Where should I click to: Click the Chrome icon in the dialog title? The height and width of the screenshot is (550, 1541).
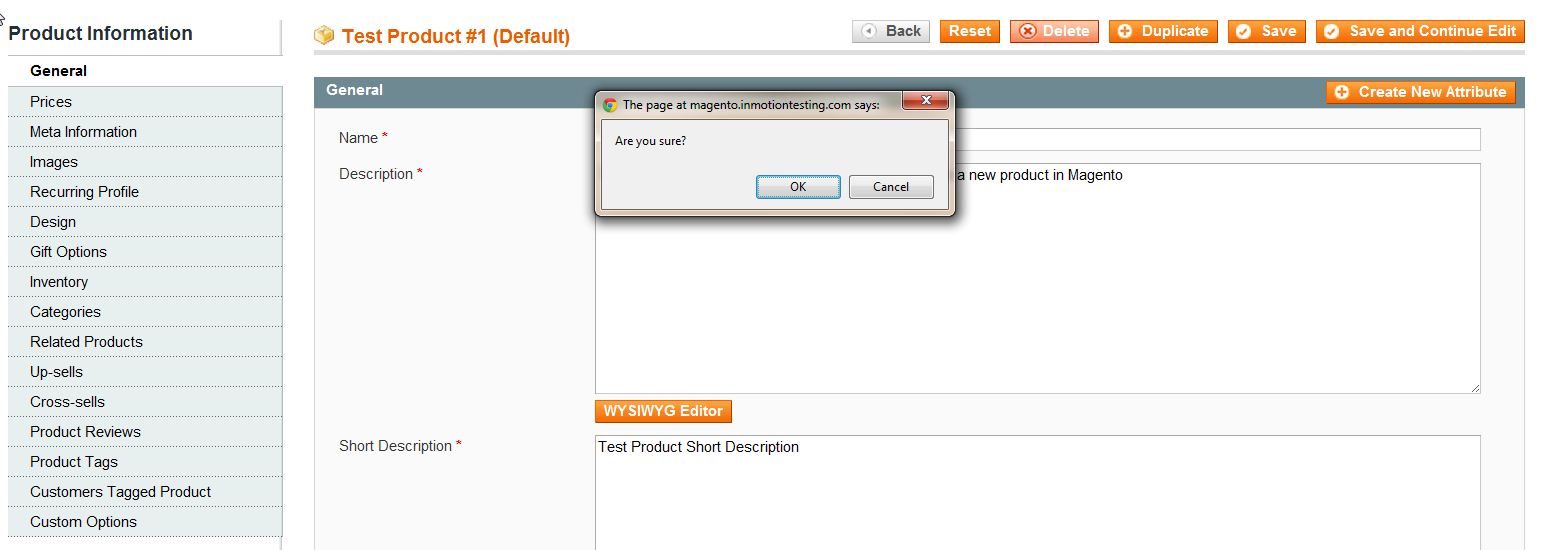[x=610, y=104]
